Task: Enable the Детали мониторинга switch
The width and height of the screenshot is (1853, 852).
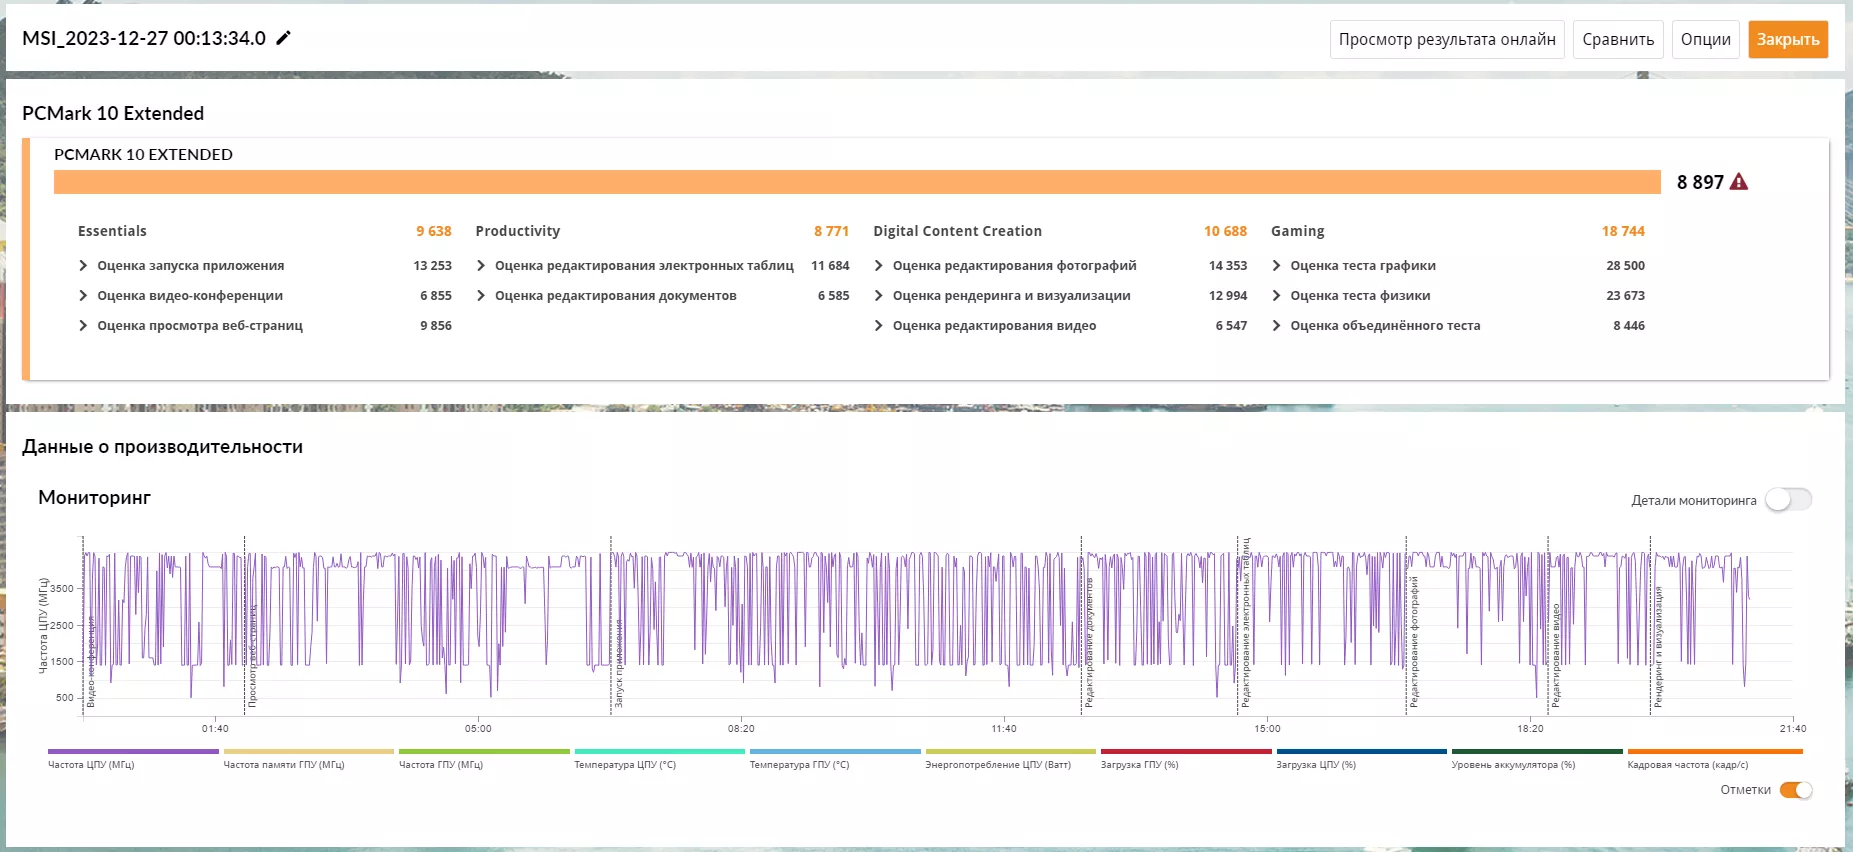Action: 1788,499
